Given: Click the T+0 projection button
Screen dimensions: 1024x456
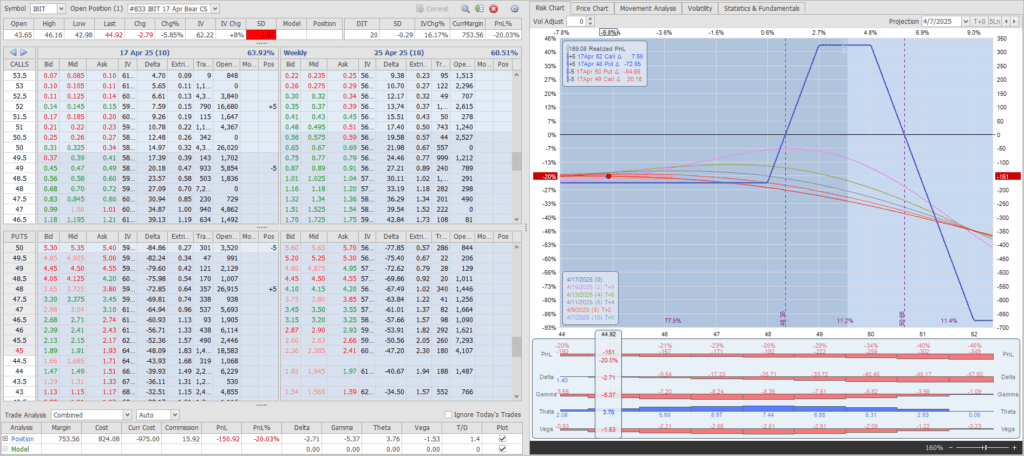Looking at the screenshot, I should click(x=979, y=21).
